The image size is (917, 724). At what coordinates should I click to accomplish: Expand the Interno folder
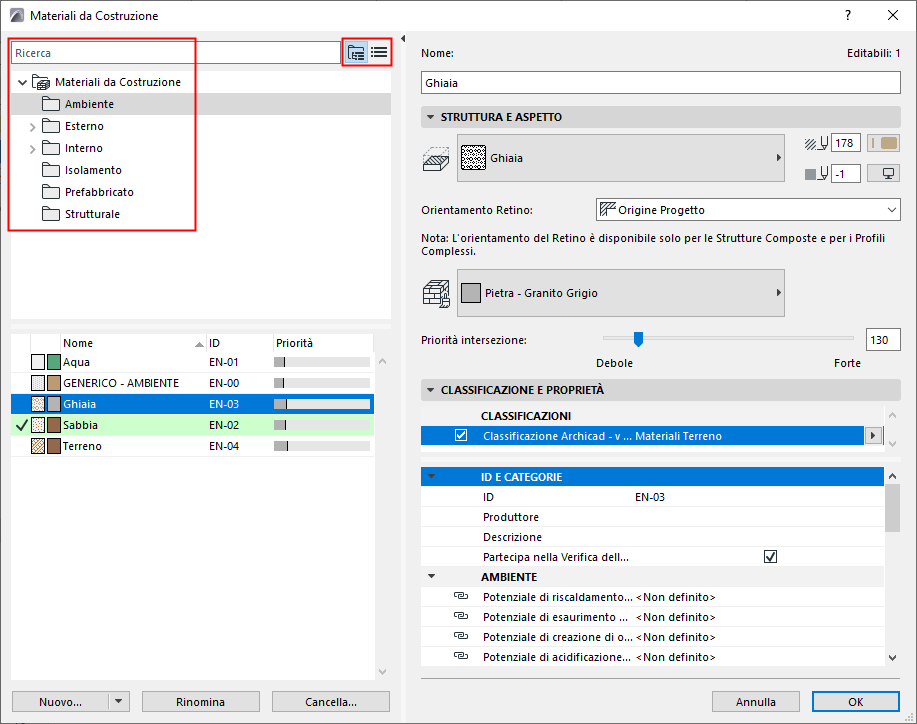[x=33, y=149]
